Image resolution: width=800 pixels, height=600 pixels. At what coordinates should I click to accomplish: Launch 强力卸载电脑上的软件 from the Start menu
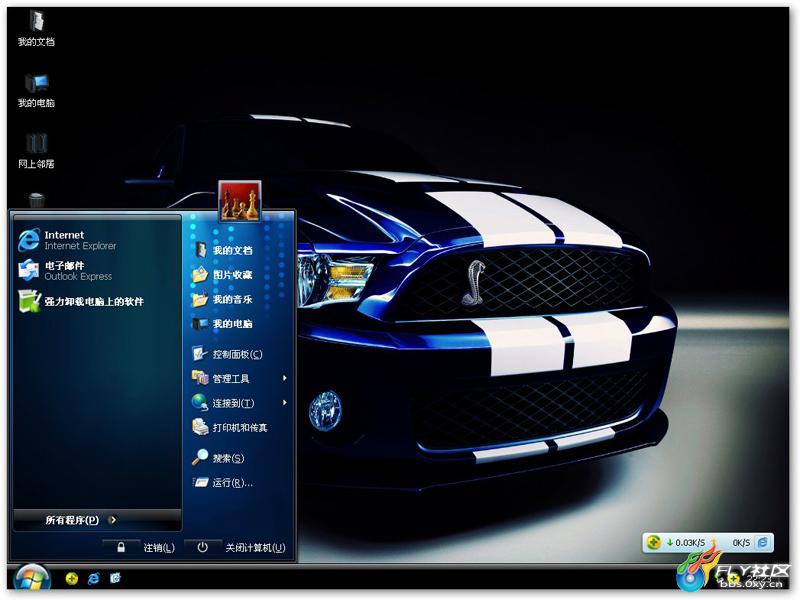[81, 301]
